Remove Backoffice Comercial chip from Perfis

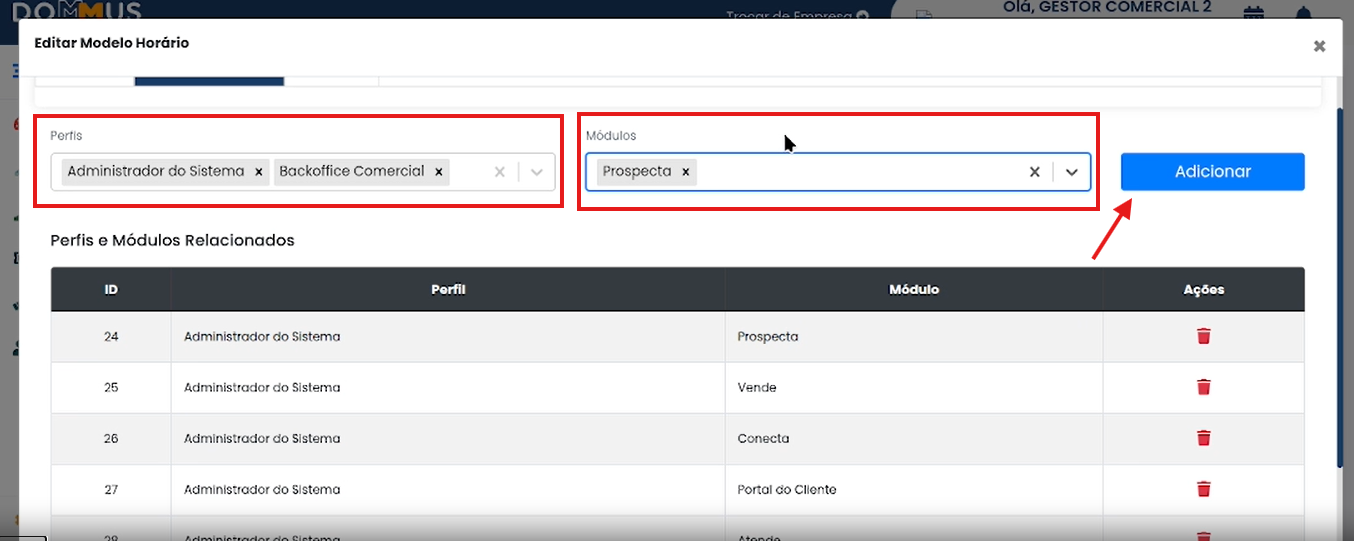438,172
